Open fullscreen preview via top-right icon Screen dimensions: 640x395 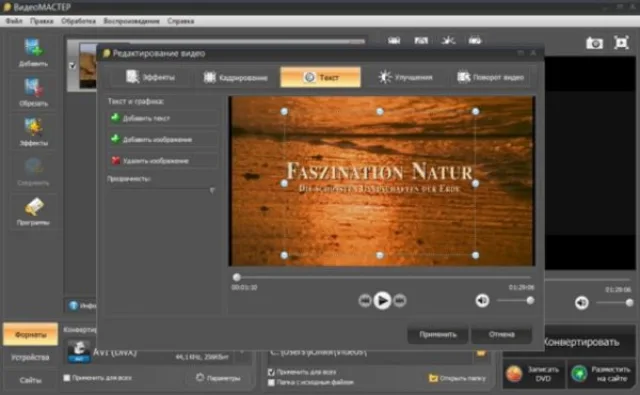point(621,42)
